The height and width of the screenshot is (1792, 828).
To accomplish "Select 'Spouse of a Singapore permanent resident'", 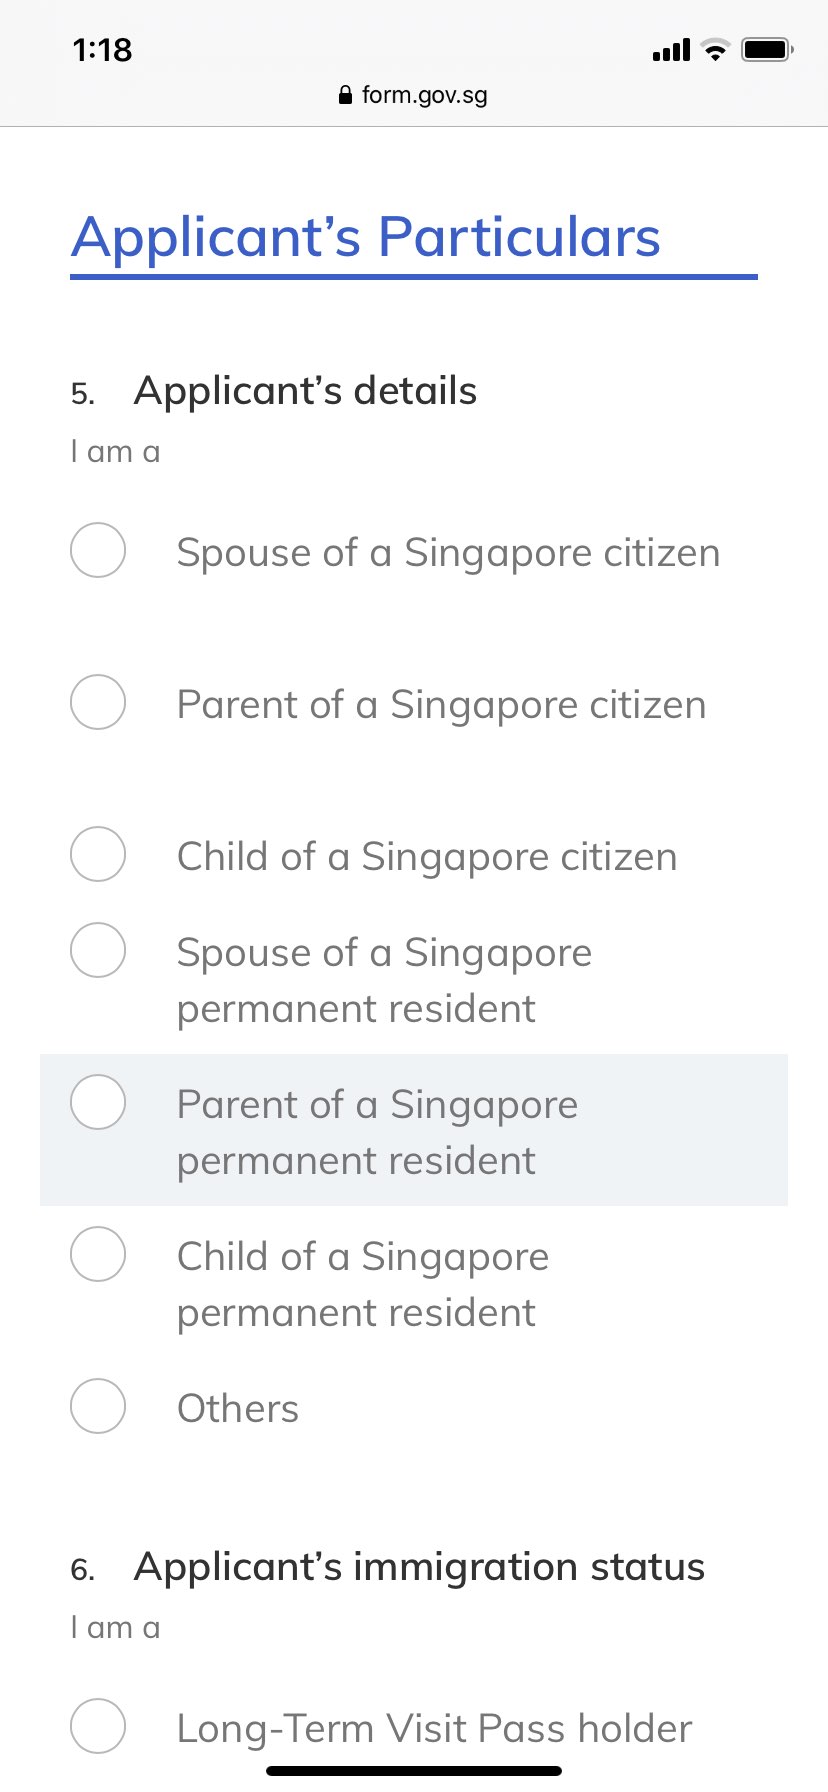I will [x=98, y=950].
